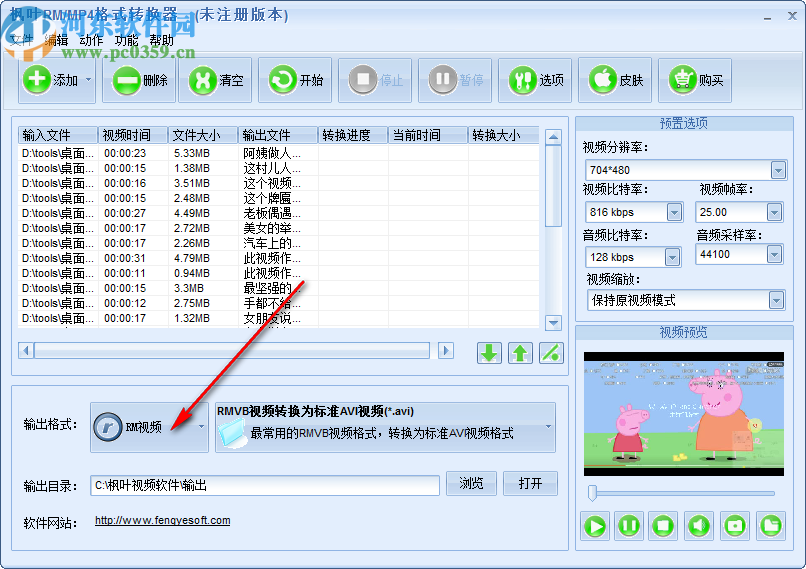Open the 编辑 menu
806x569 pixels.
tap(56, 40)
